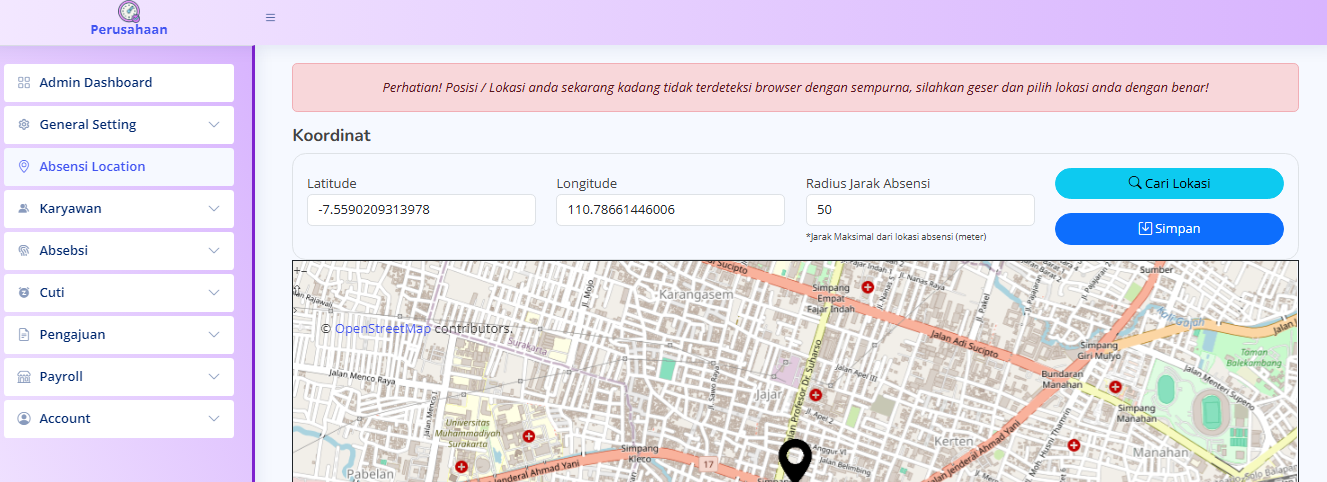
Task: Click the Perusahaan logo icon
Action: 129,12
